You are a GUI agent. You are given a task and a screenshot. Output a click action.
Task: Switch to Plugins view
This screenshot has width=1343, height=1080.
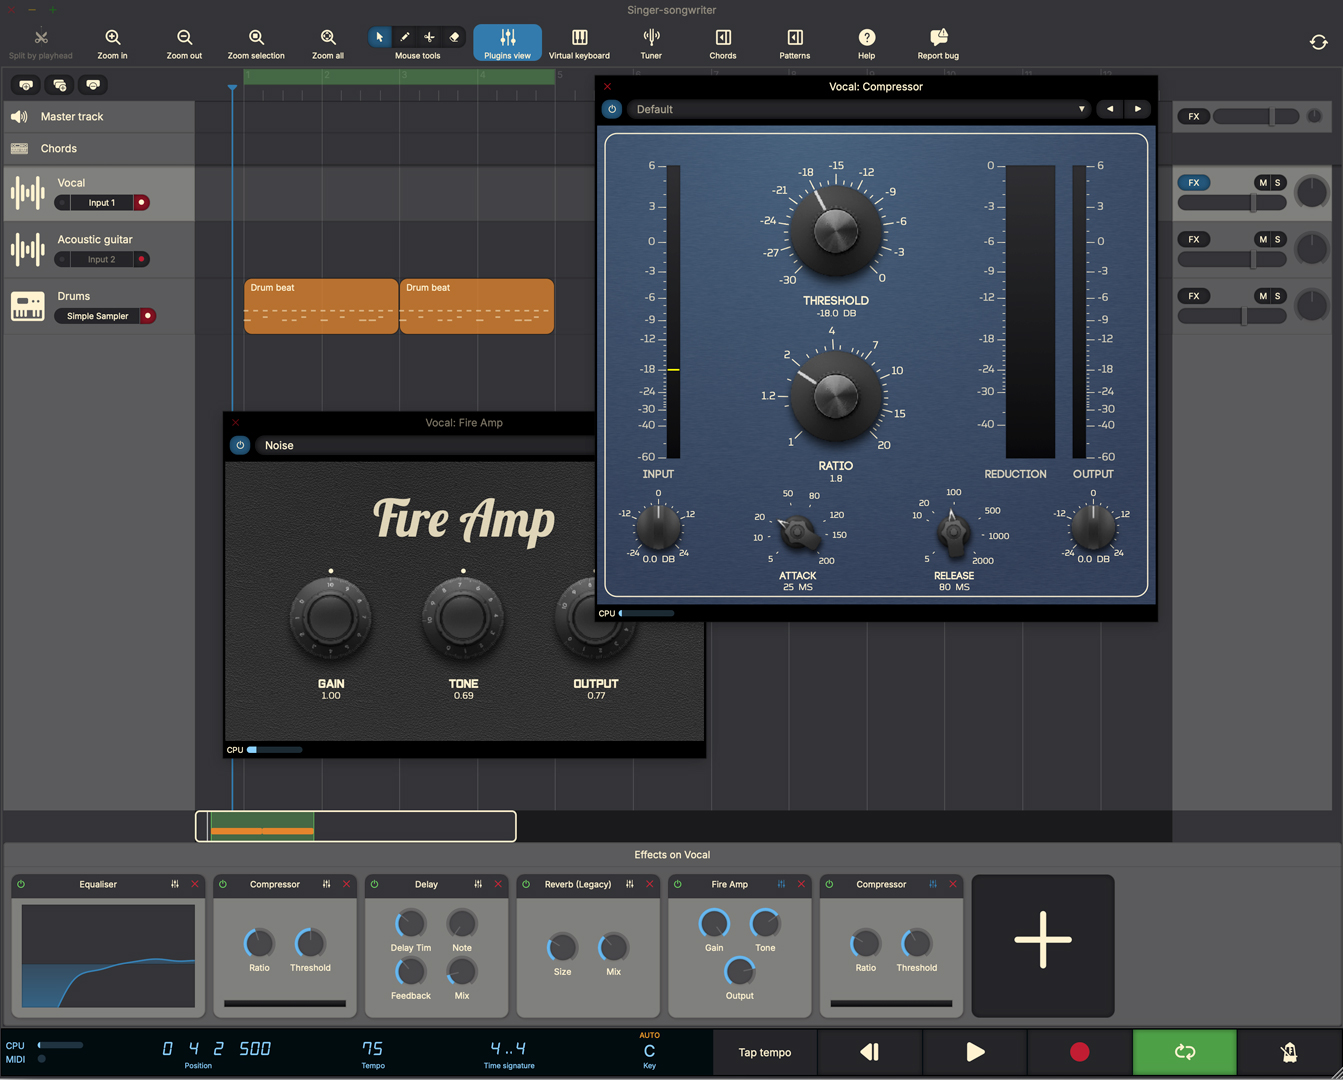[x=507, y=42]
